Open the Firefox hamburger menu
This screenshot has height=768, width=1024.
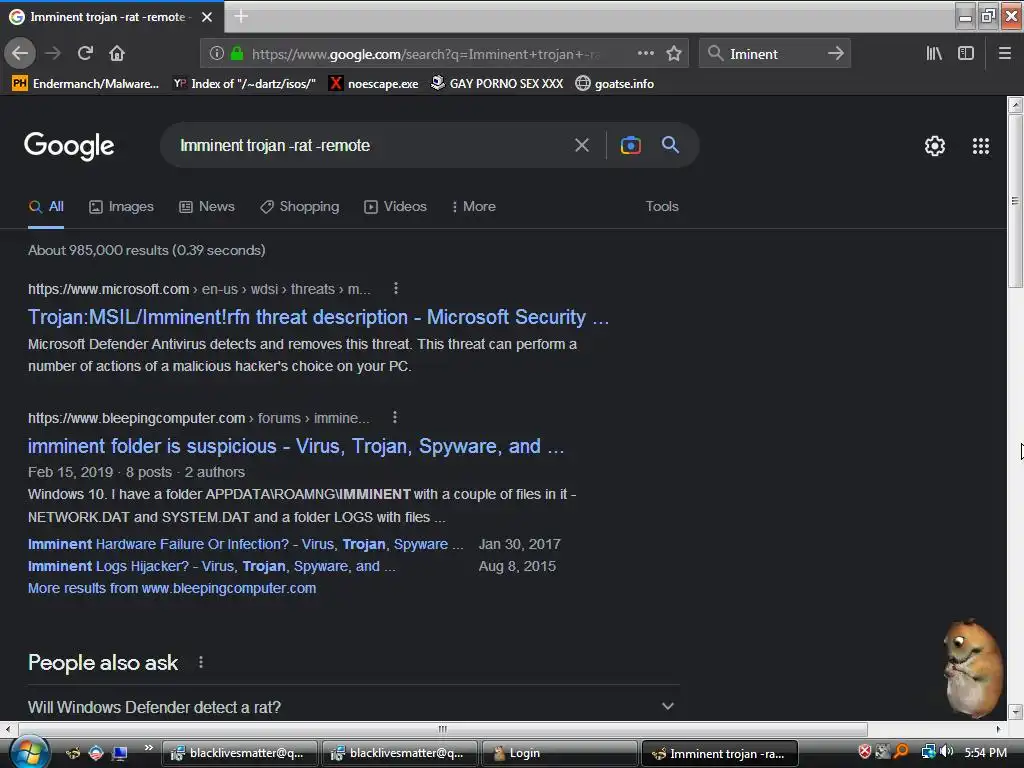[1004, 54]
